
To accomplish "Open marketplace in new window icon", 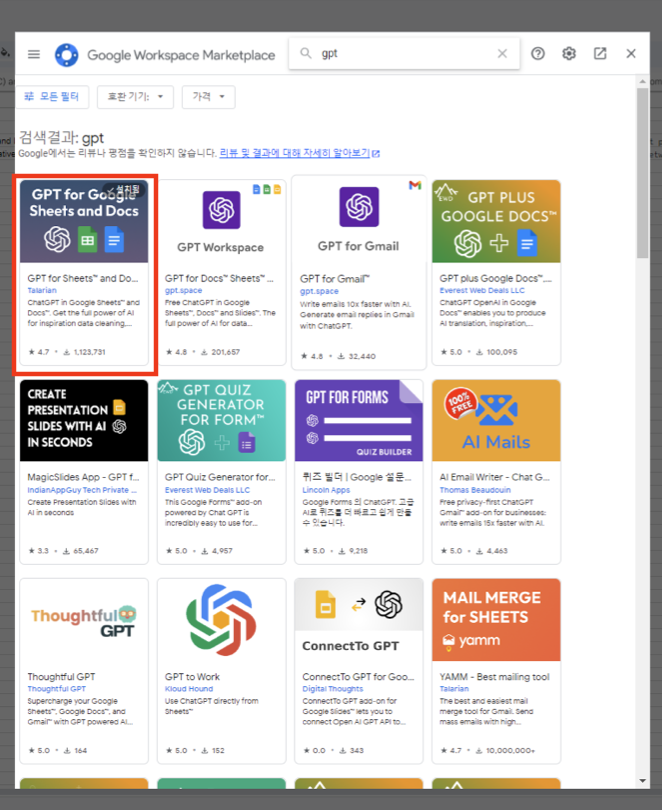I will [x=600, y=53].
